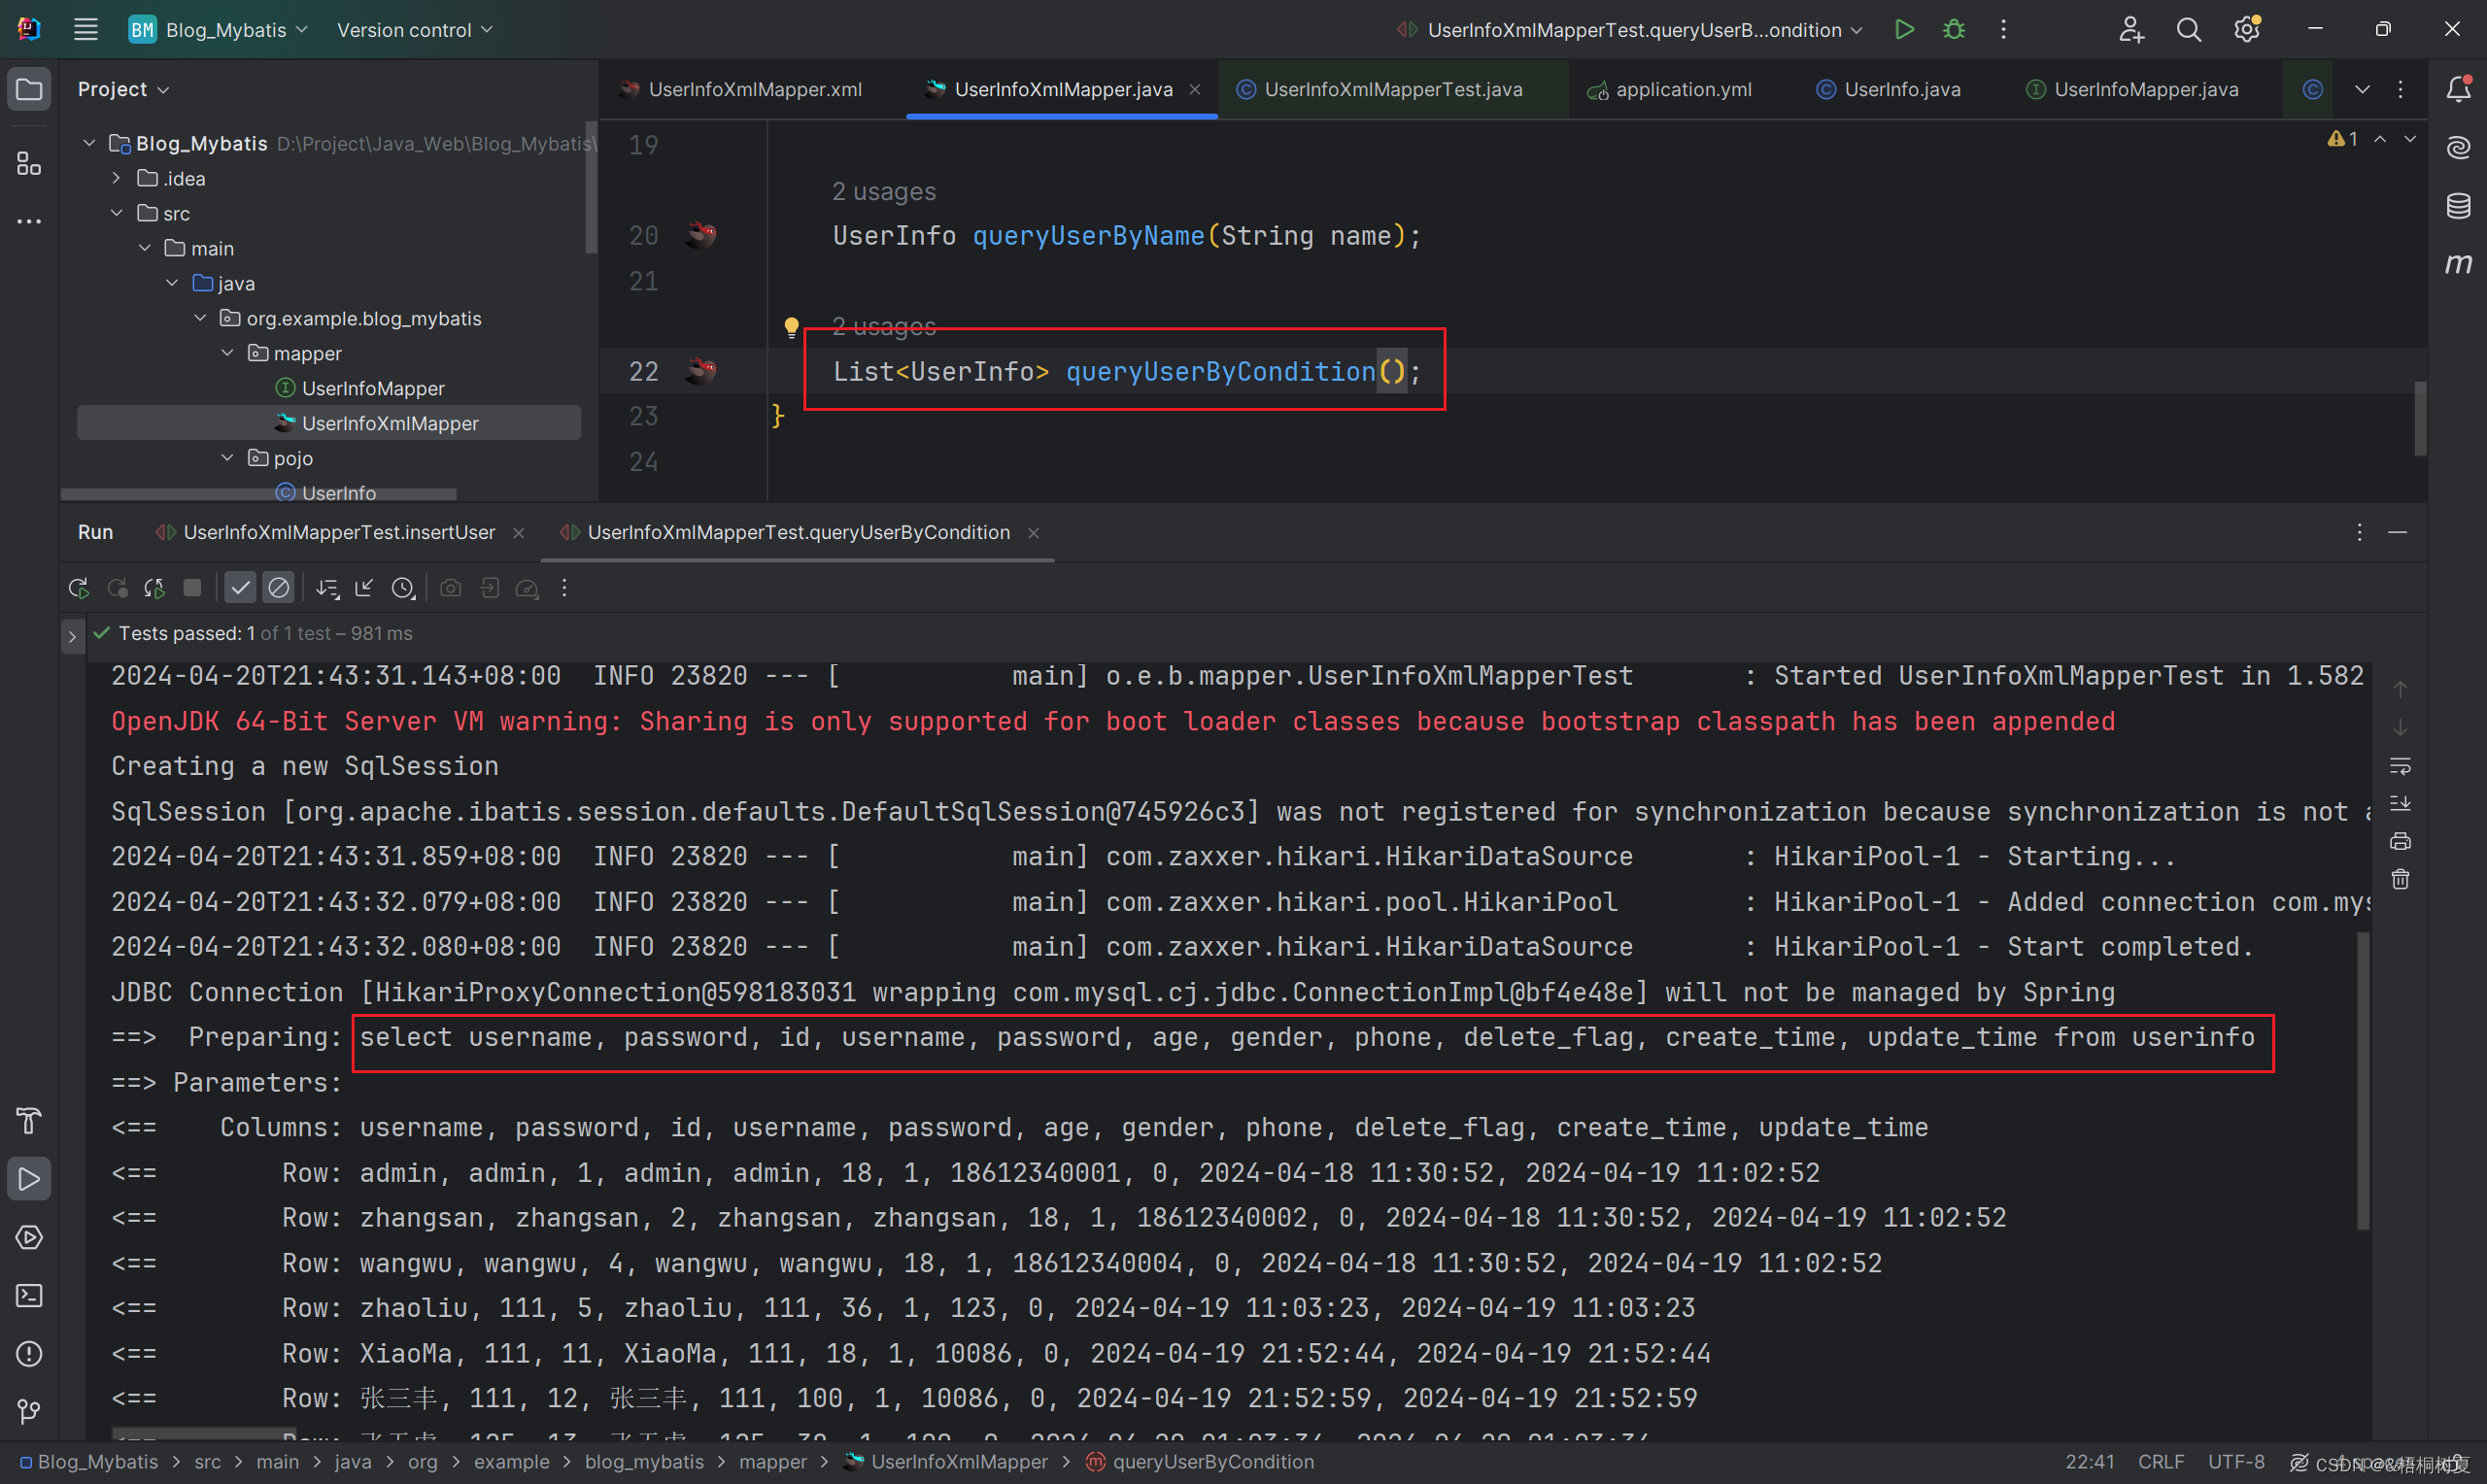Go to next highlighted error arrow
Screen dimensions: 2487x1484
pos(2410,139)
